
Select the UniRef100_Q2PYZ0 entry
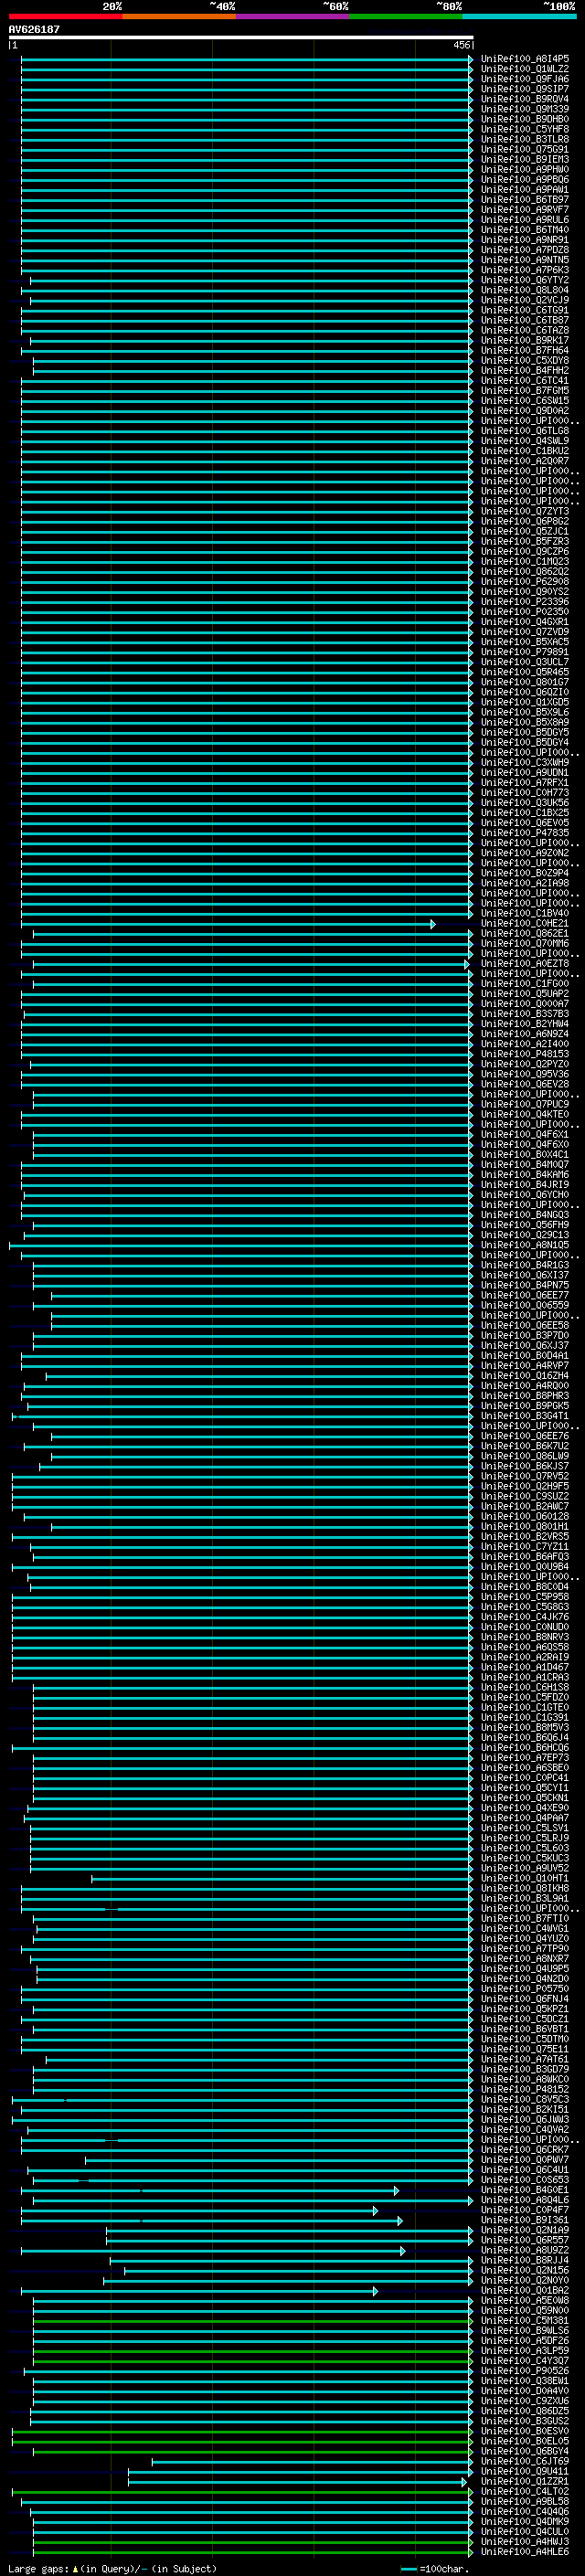click(x=525, y=1063)
